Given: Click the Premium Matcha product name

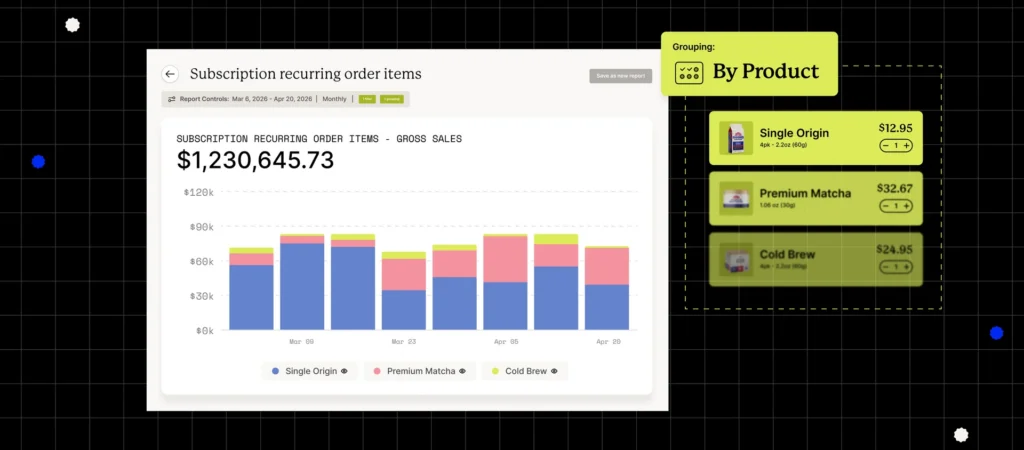Looking at the screenshot, I should click(x=805, y=193).
